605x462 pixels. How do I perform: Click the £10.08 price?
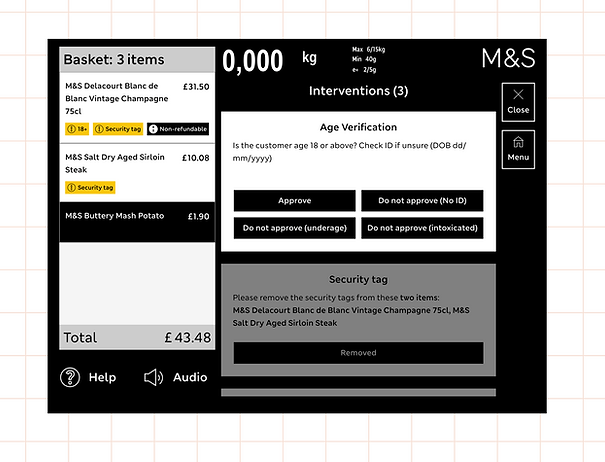196,158
